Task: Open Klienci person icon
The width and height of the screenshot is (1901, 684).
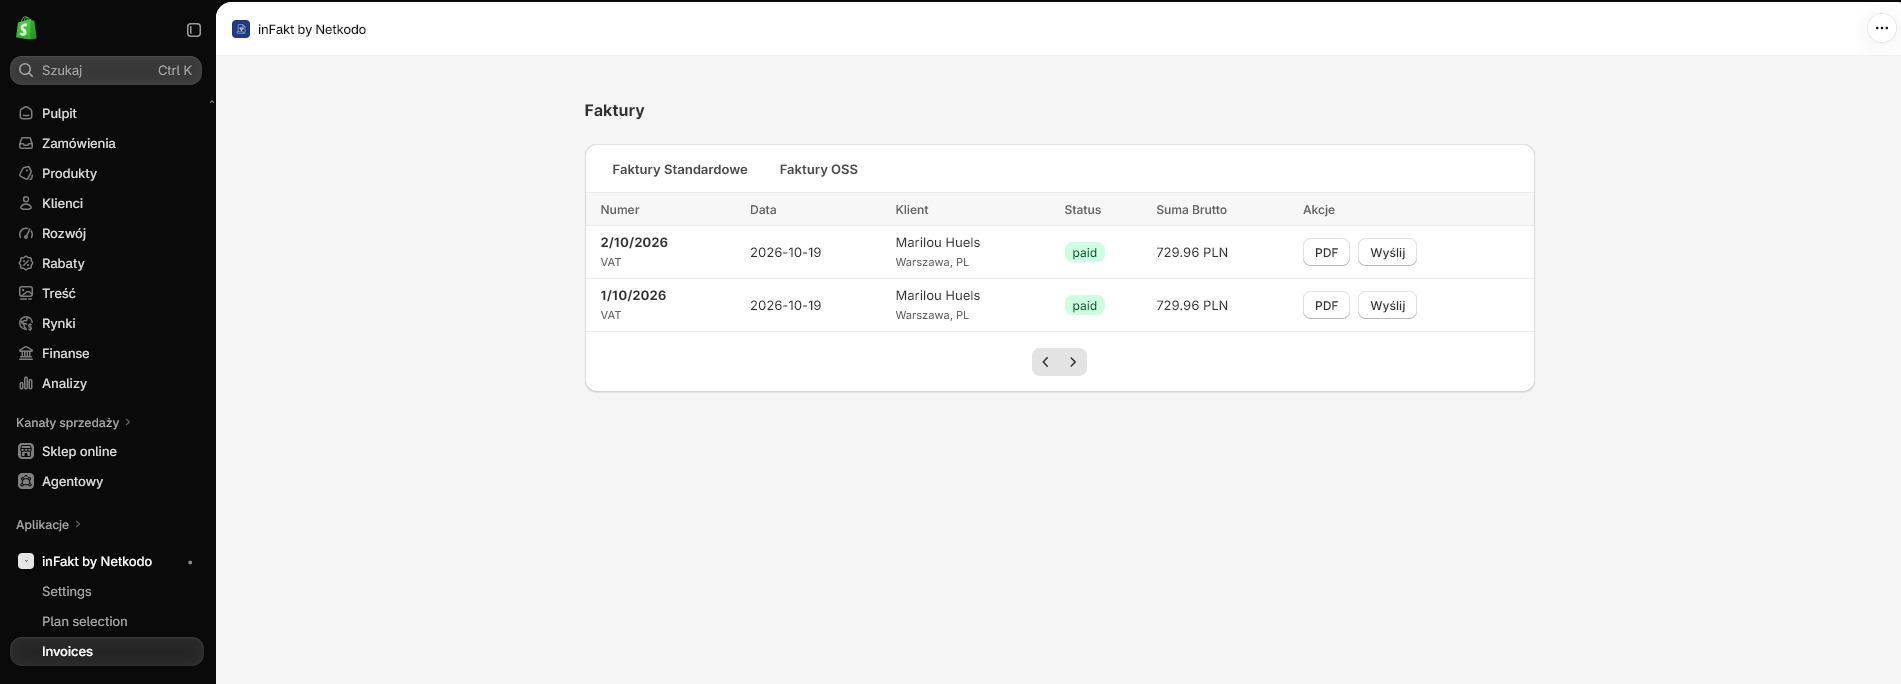Action: [x=26, y=203]
